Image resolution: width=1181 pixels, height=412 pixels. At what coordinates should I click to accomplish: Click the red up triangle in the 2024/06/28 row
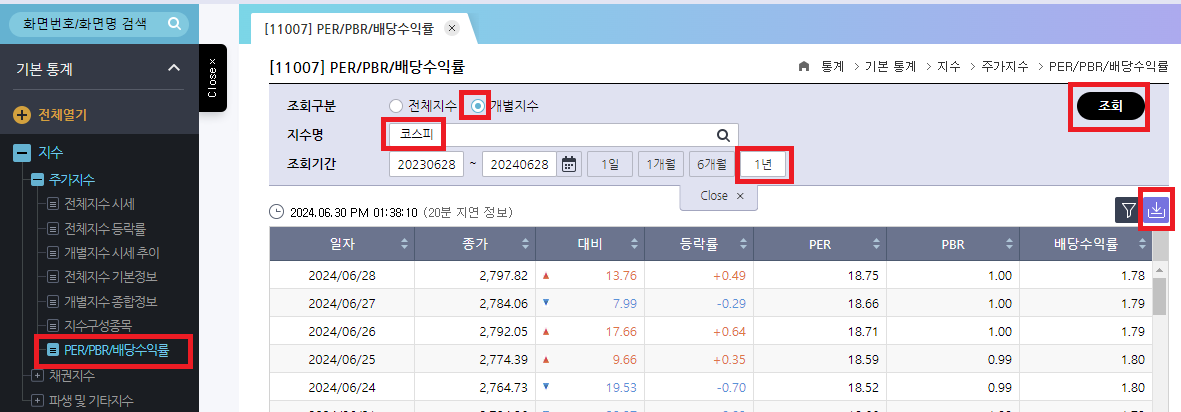click(x=546, y=276)
